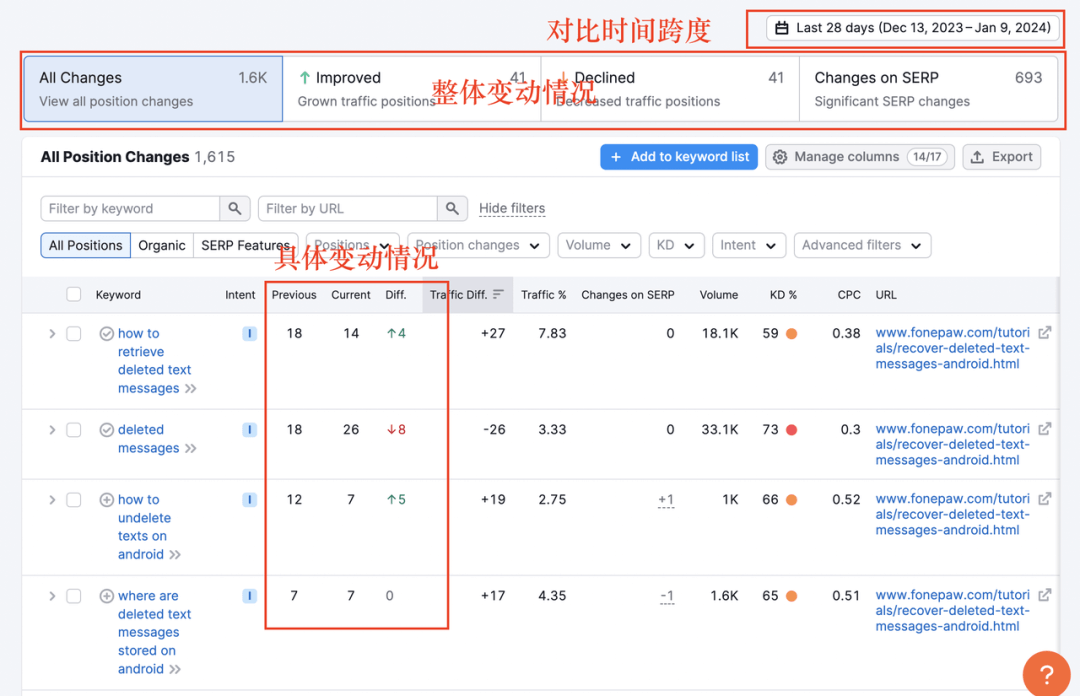Select checkbox for 'deleted messages' row
This screenshot has height=696, width=1080.
[x=73, y=430]
